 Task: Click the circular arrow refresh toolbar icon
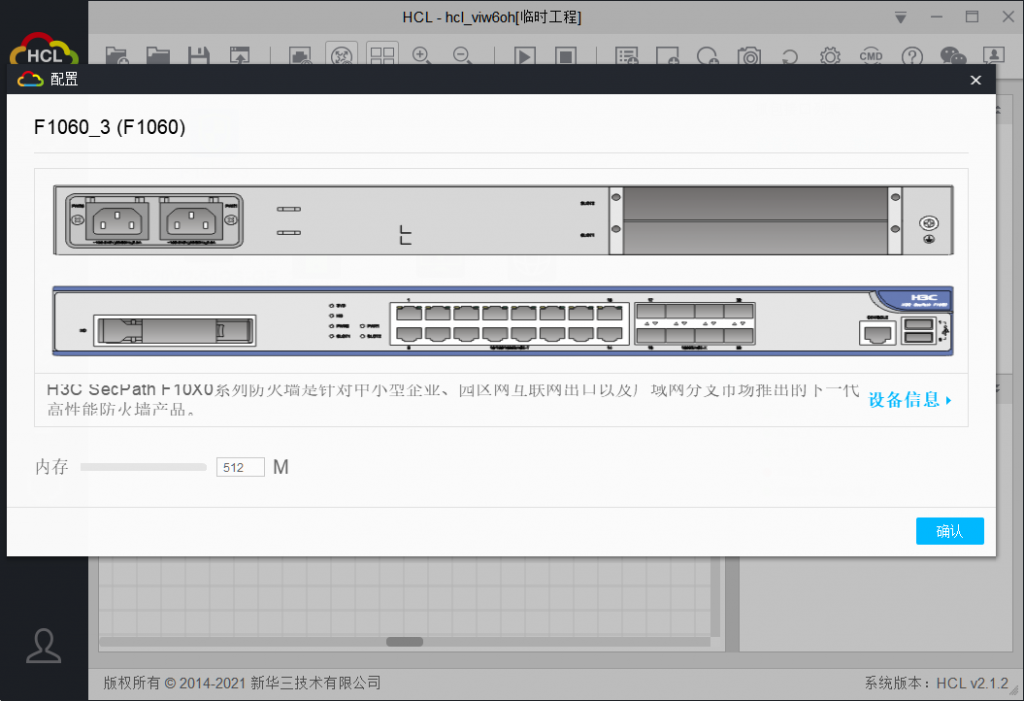pos(790,56)
